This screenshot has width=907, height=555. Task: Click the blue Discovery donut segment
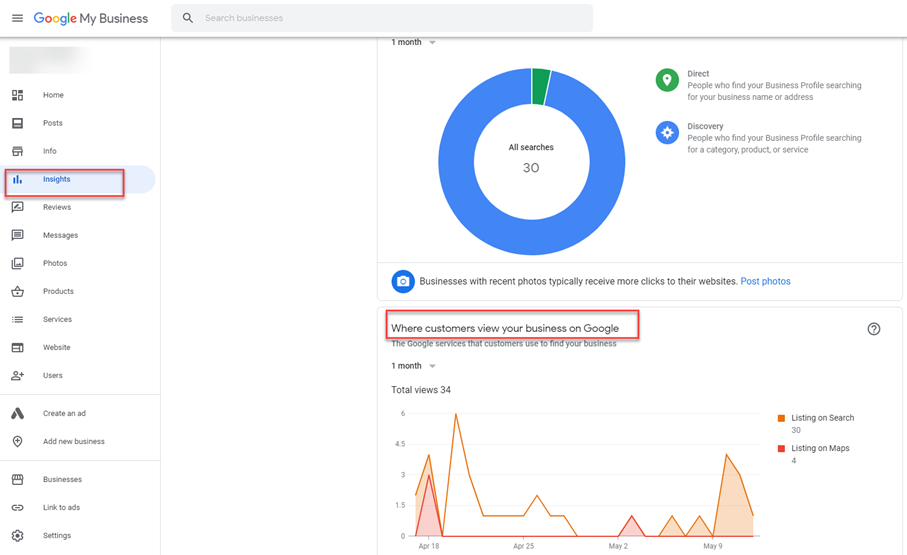coord(532,237)
